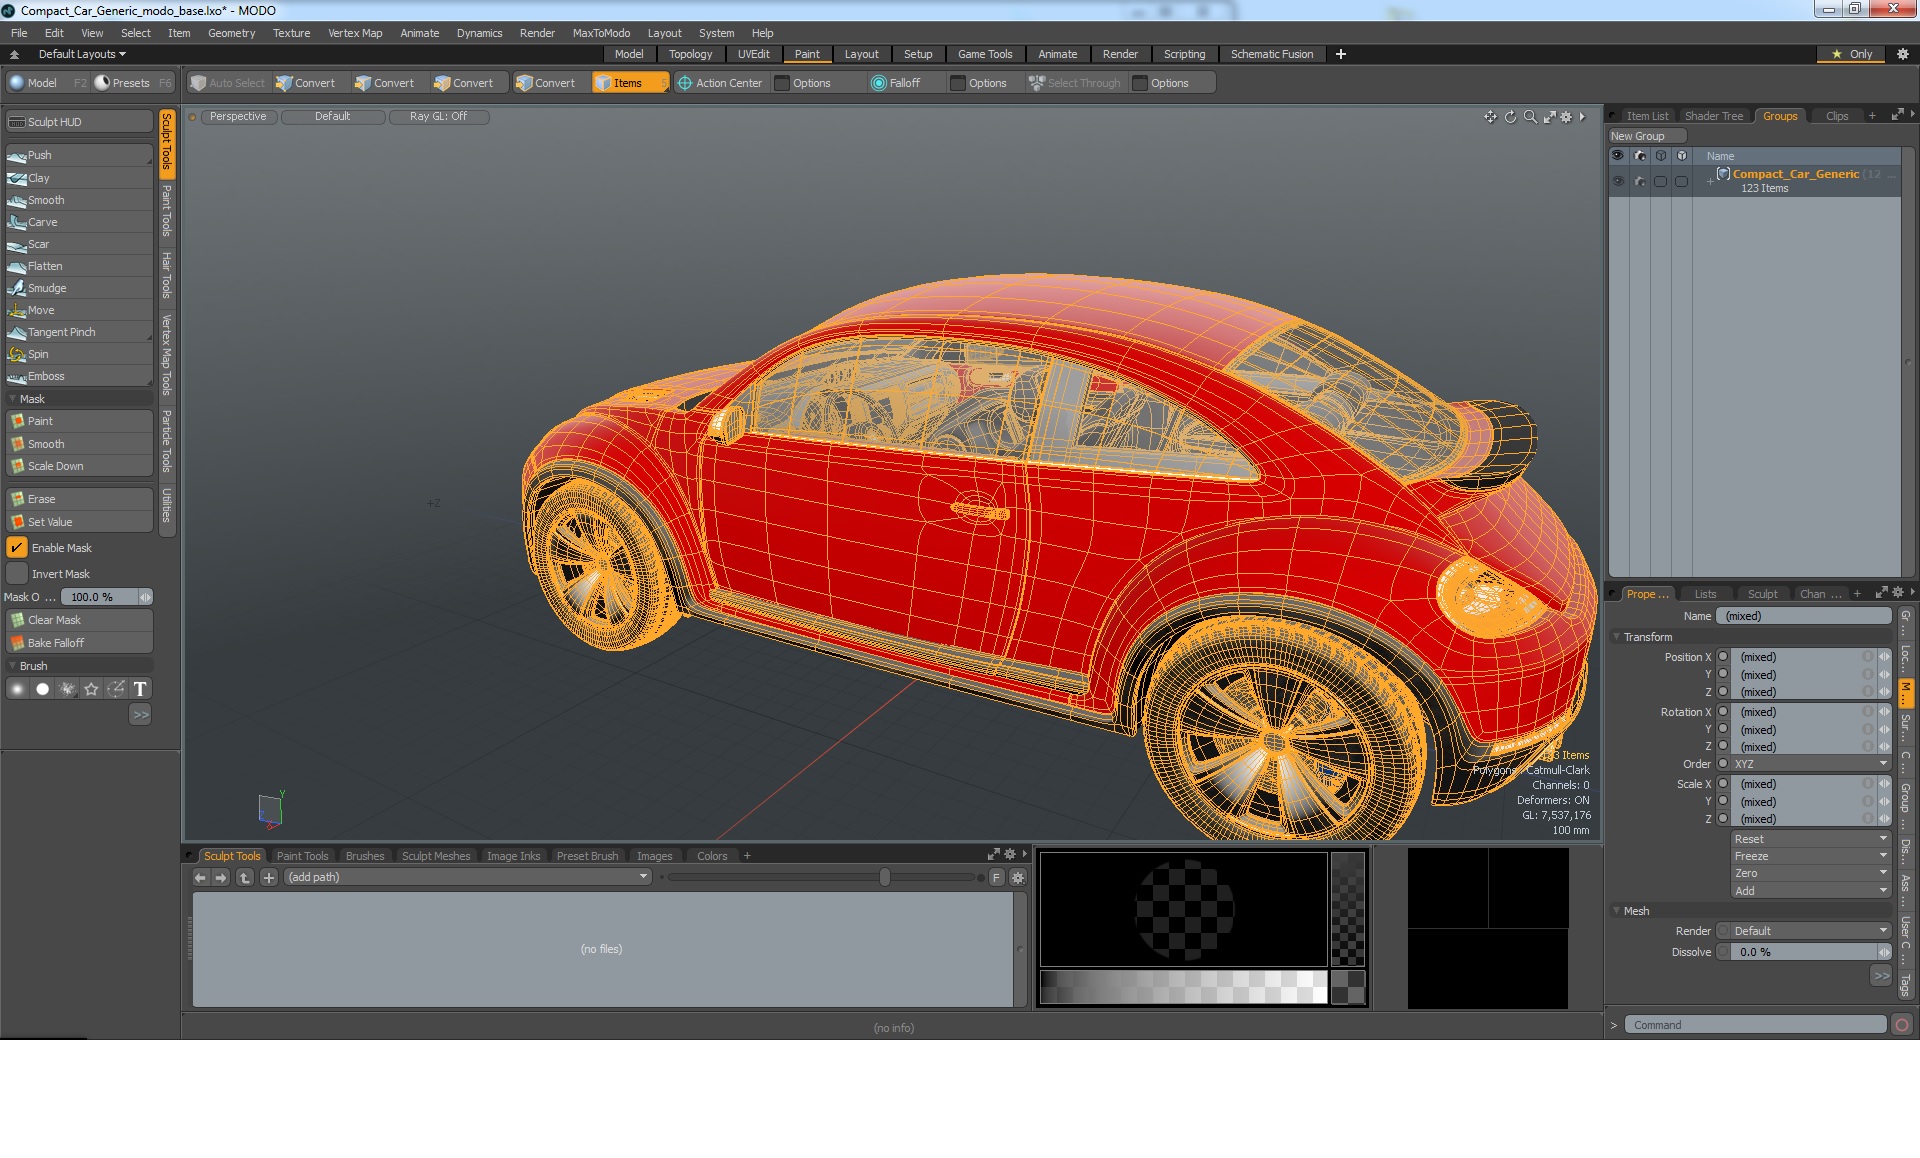
Task: Select the sculpt Move tool
Action: pos(79,310)
